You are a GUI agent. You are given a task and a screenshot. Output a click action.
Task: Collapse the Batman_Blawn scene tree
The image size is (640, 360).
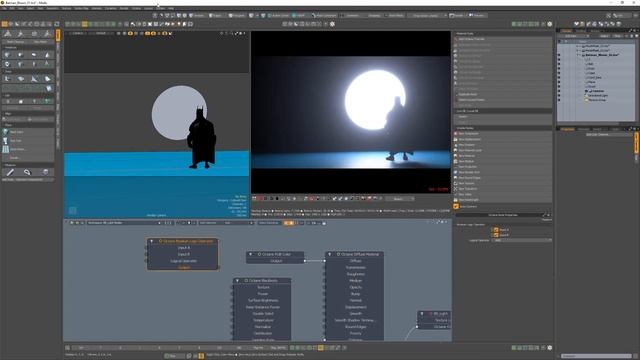(578, 55)
